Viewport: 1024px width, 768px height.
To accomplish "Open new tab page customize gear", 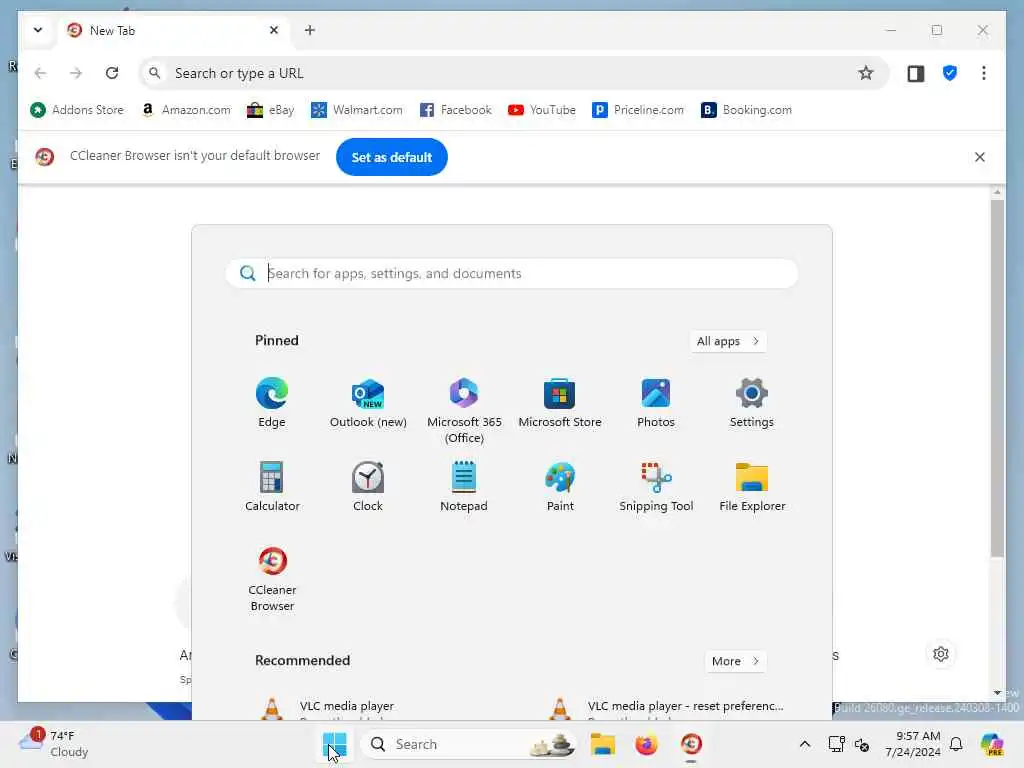I will click(x=940, y=654).
